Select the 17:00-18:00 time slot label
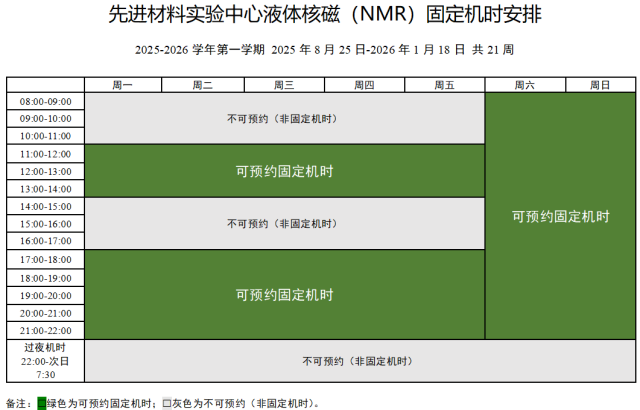The height and width of the screenshot is (410, 640). pos(46,259)
